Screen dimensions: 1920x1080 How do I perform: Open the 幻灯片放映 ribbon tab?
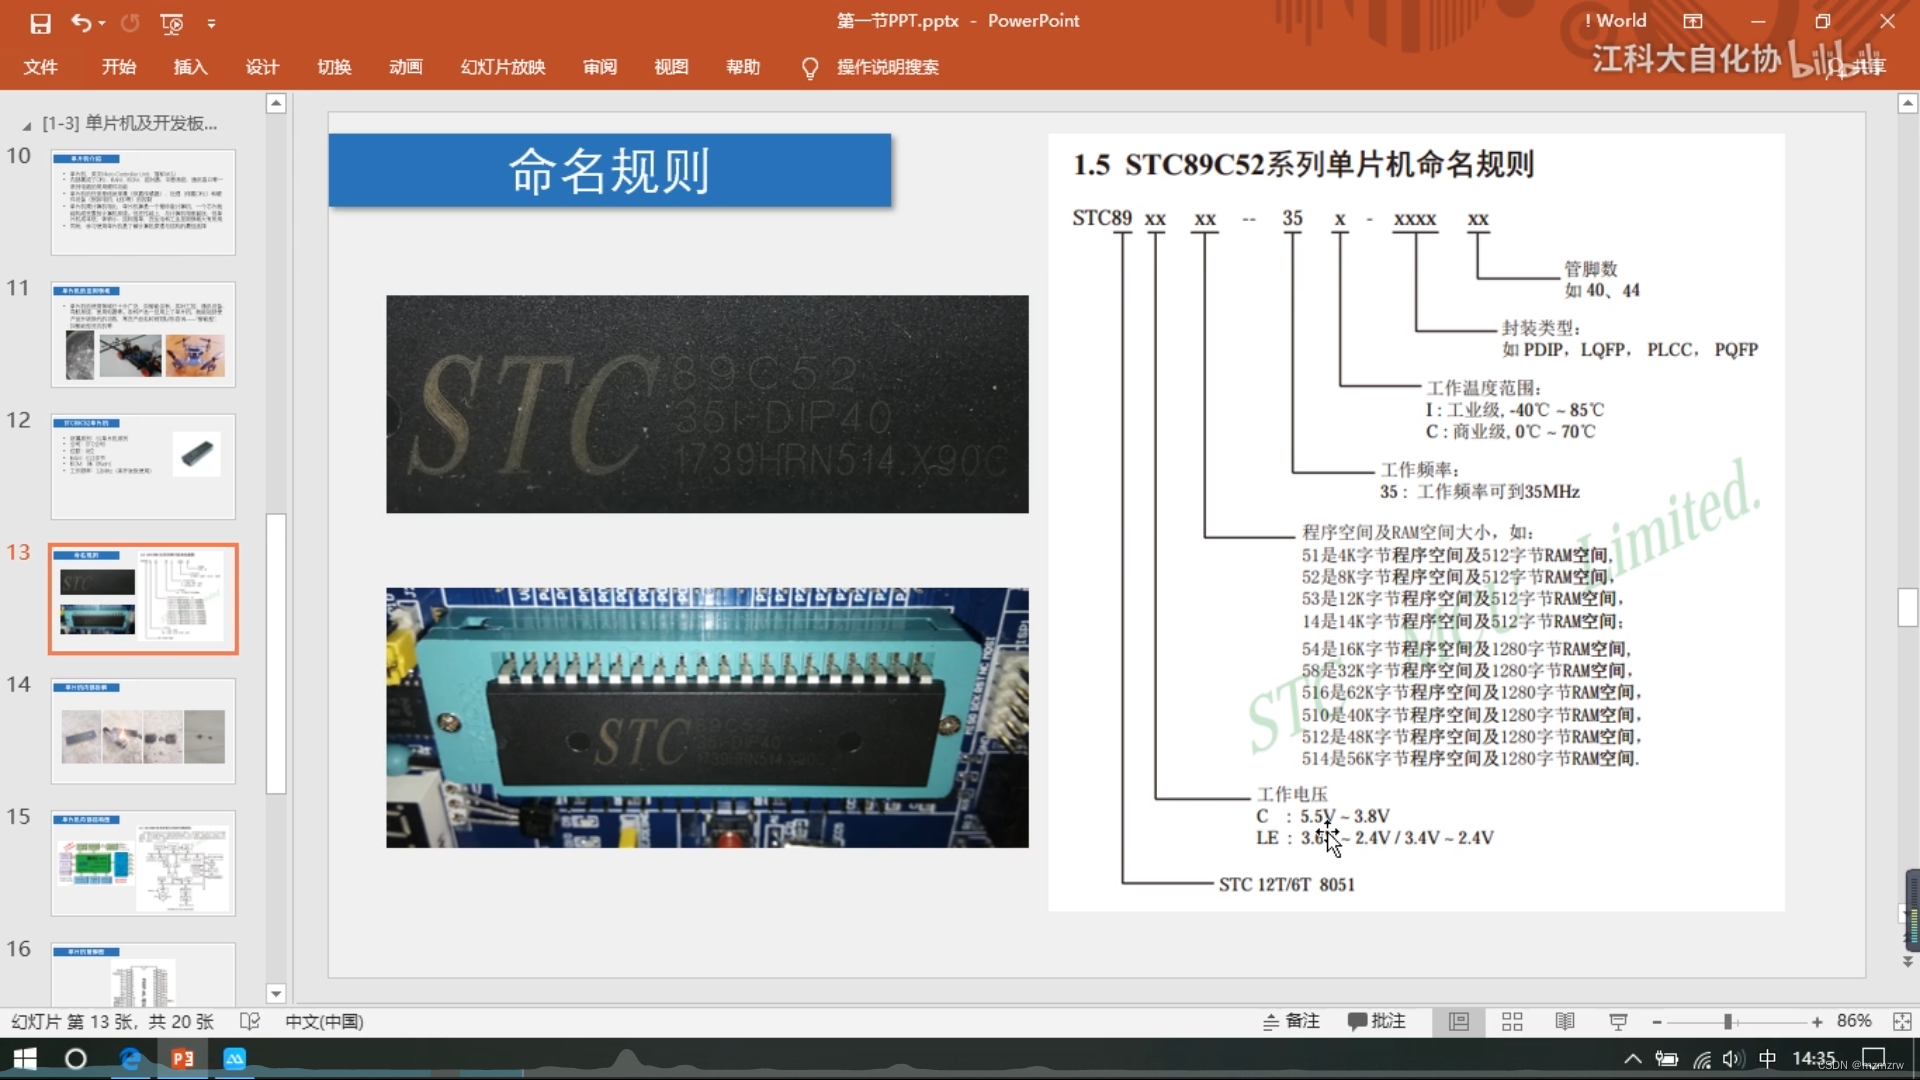pyautogui.click(x=503, y=67)
